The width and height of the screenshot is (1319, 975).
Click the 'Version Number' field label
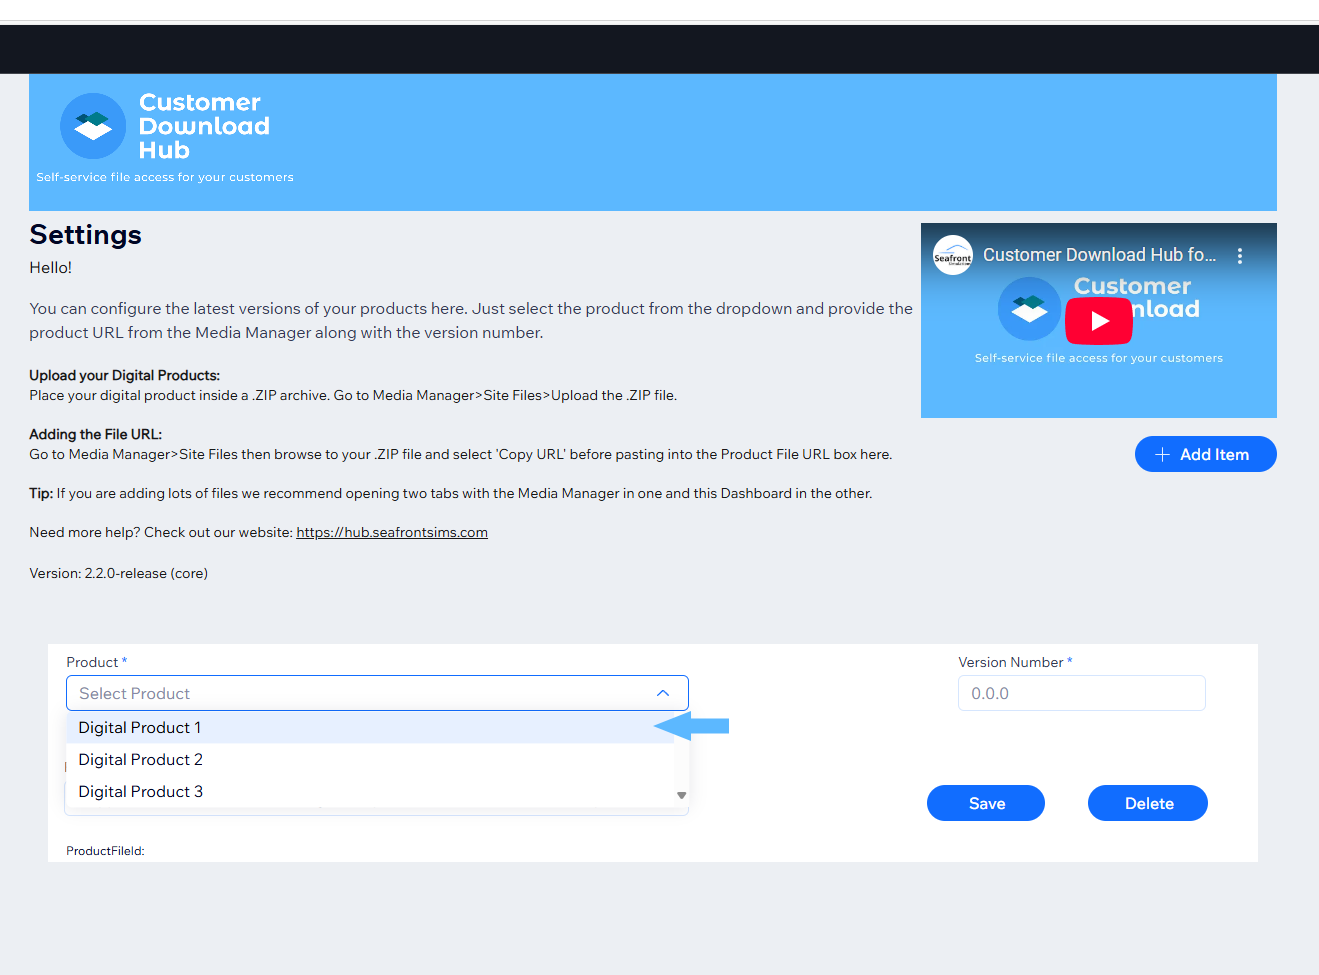[1011, 662]
